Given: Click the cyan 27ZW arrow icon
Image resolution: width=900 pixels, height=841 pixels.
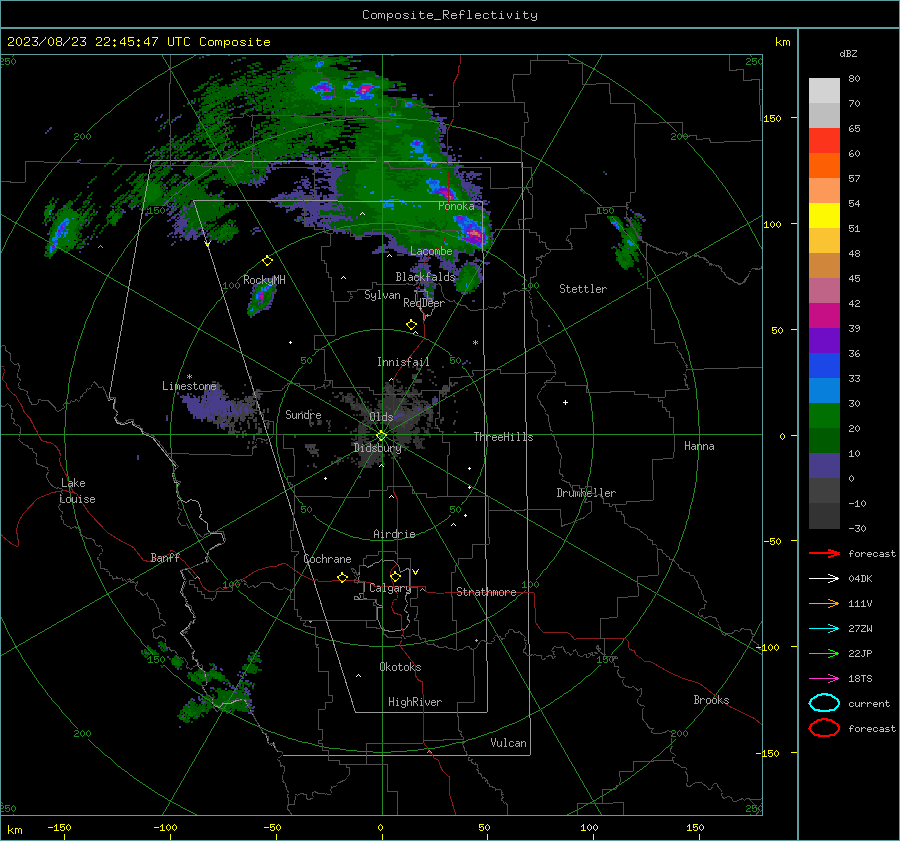Looking at the screenshot, I should [824, 629].
